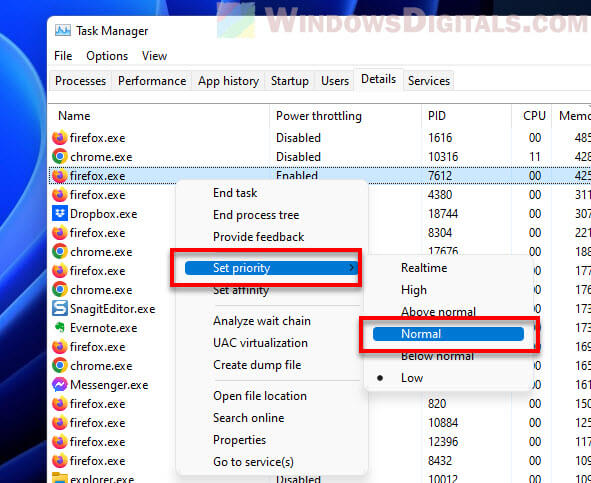Select Open file location

coord(260,396)
